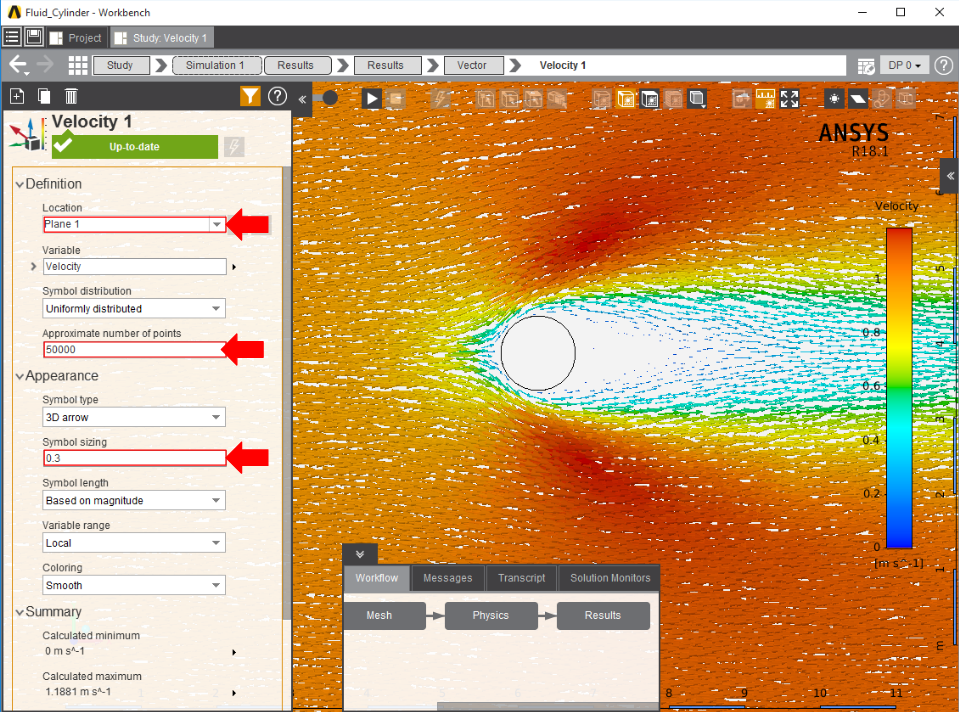Go back with the left arrow
Viewport: 959px width, 712px height.
pos(18,65)
